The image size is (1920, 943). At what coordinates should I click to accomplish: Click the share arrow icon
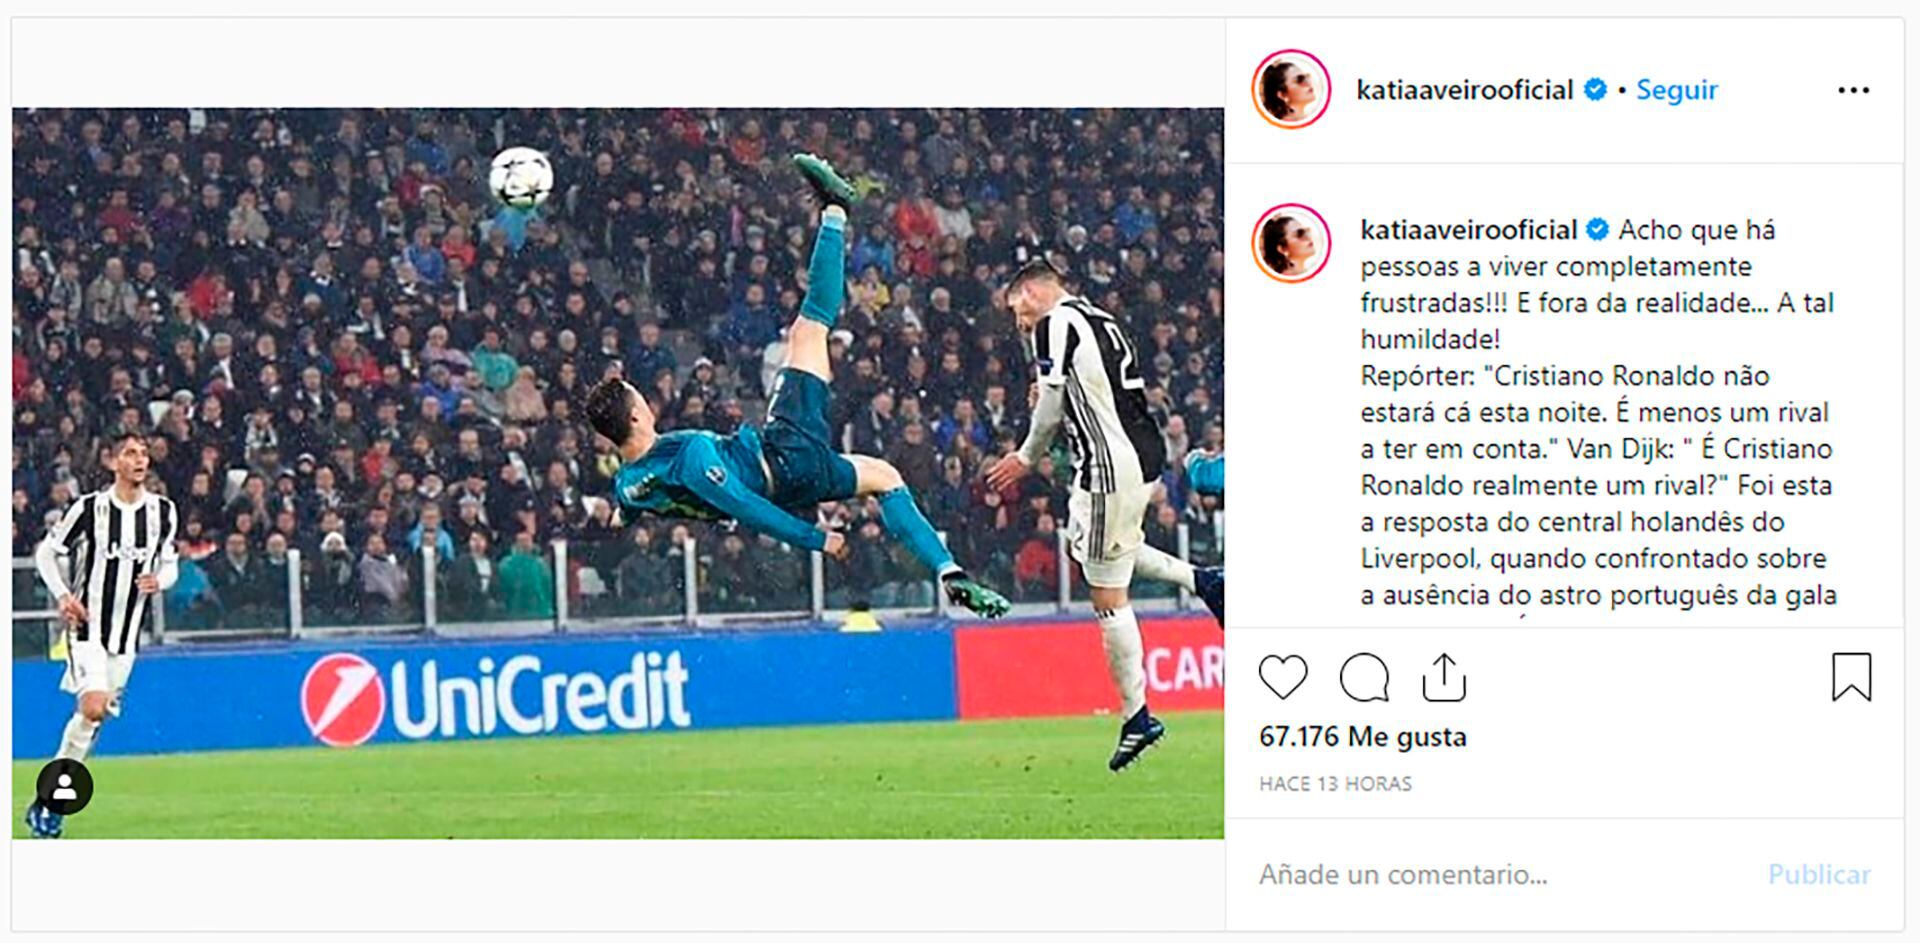(x=1444, y=677)
